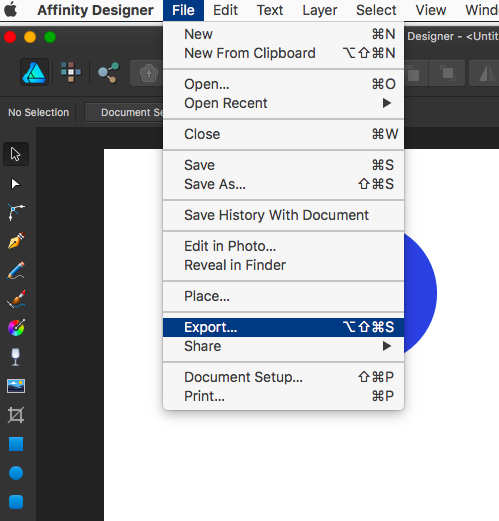Viewport: 499px width, 521px height.
Task: Select the Fill tool color wheel
Action: coord(16,328)
